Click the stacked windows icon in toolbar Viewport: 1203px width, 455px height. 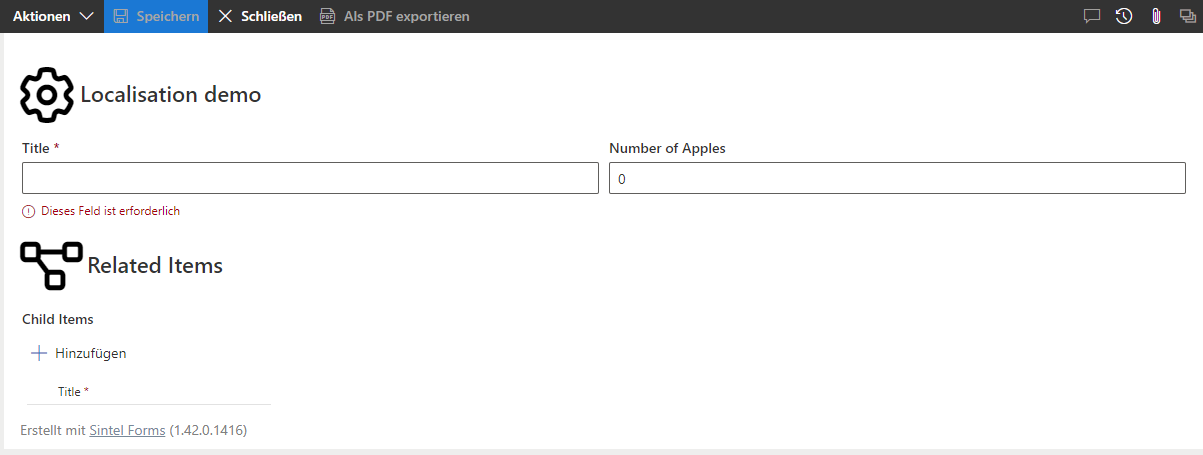(x=1186, y=16)
